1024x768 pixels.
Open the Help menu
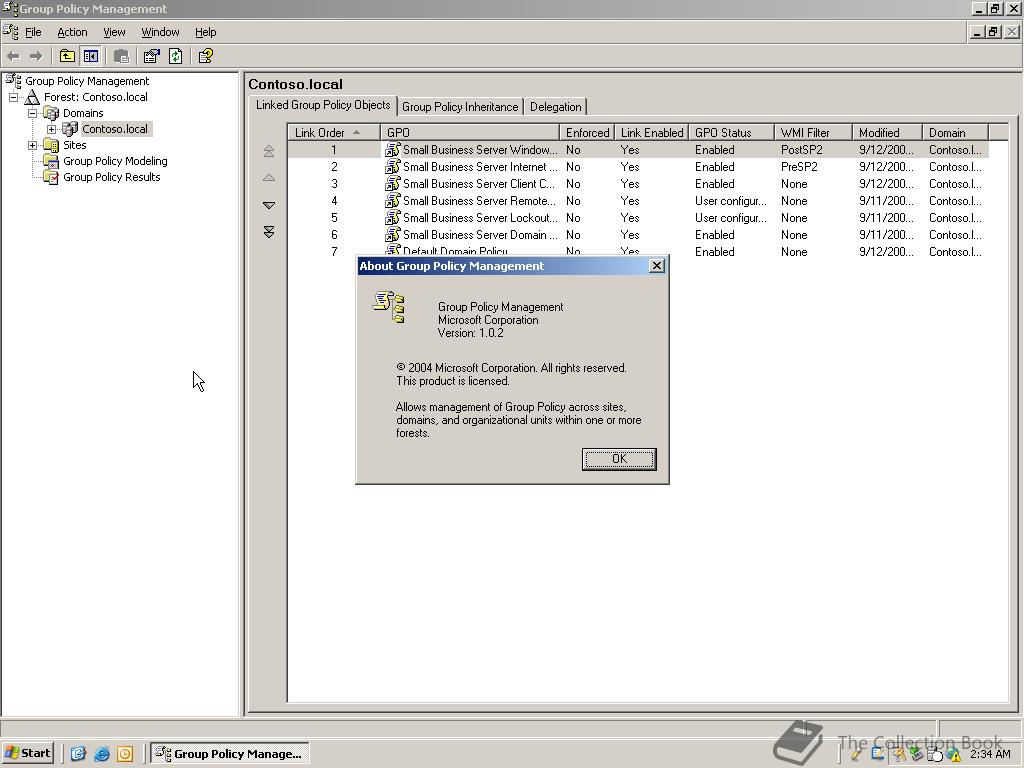[205, 32]
